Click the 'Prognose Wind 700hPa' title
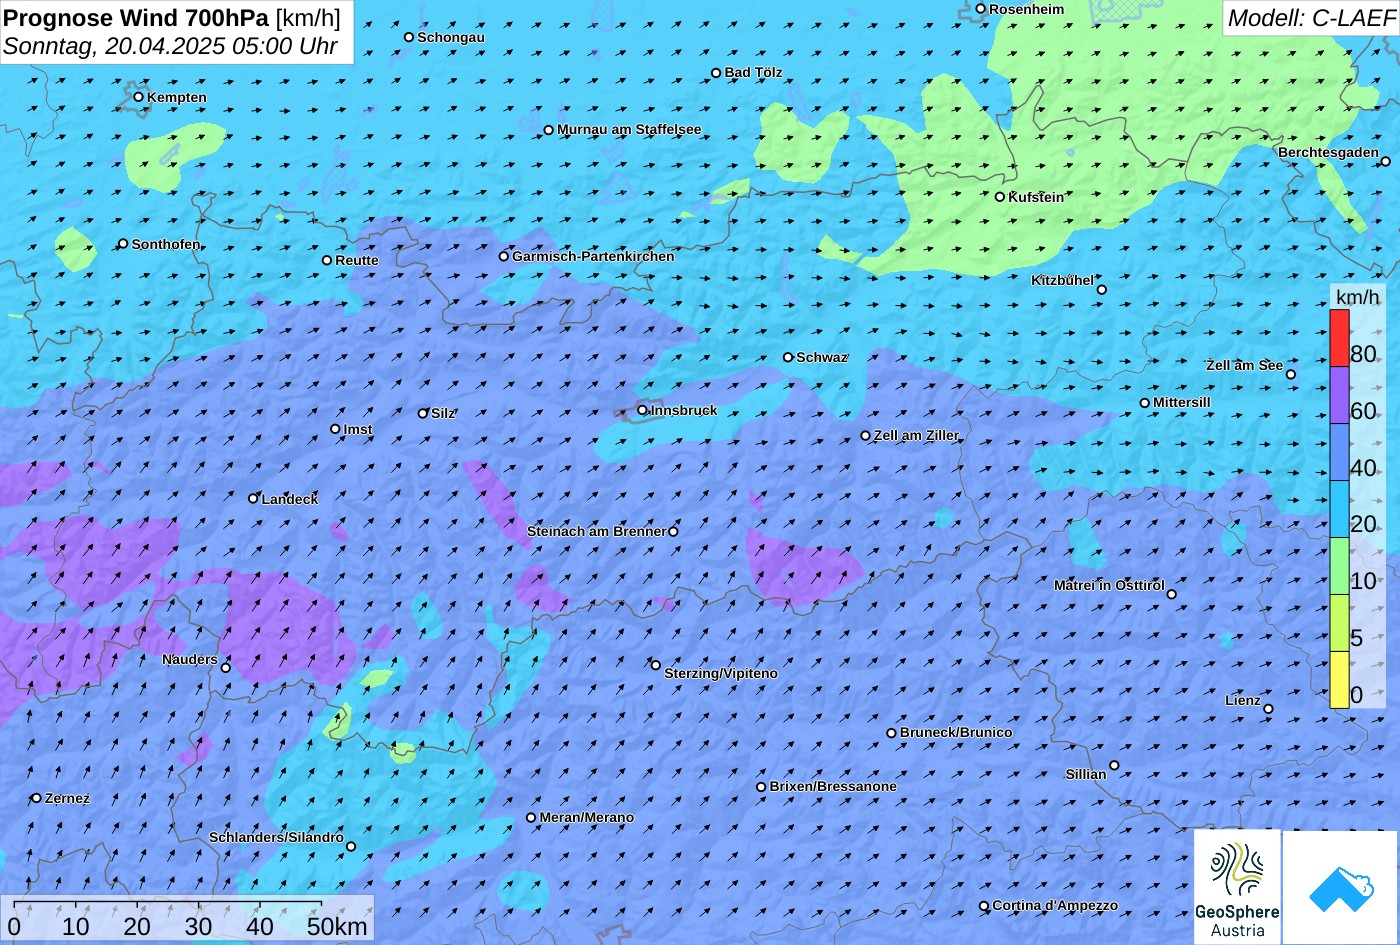Screen dimensions: 1400x945 coord(137,18)
